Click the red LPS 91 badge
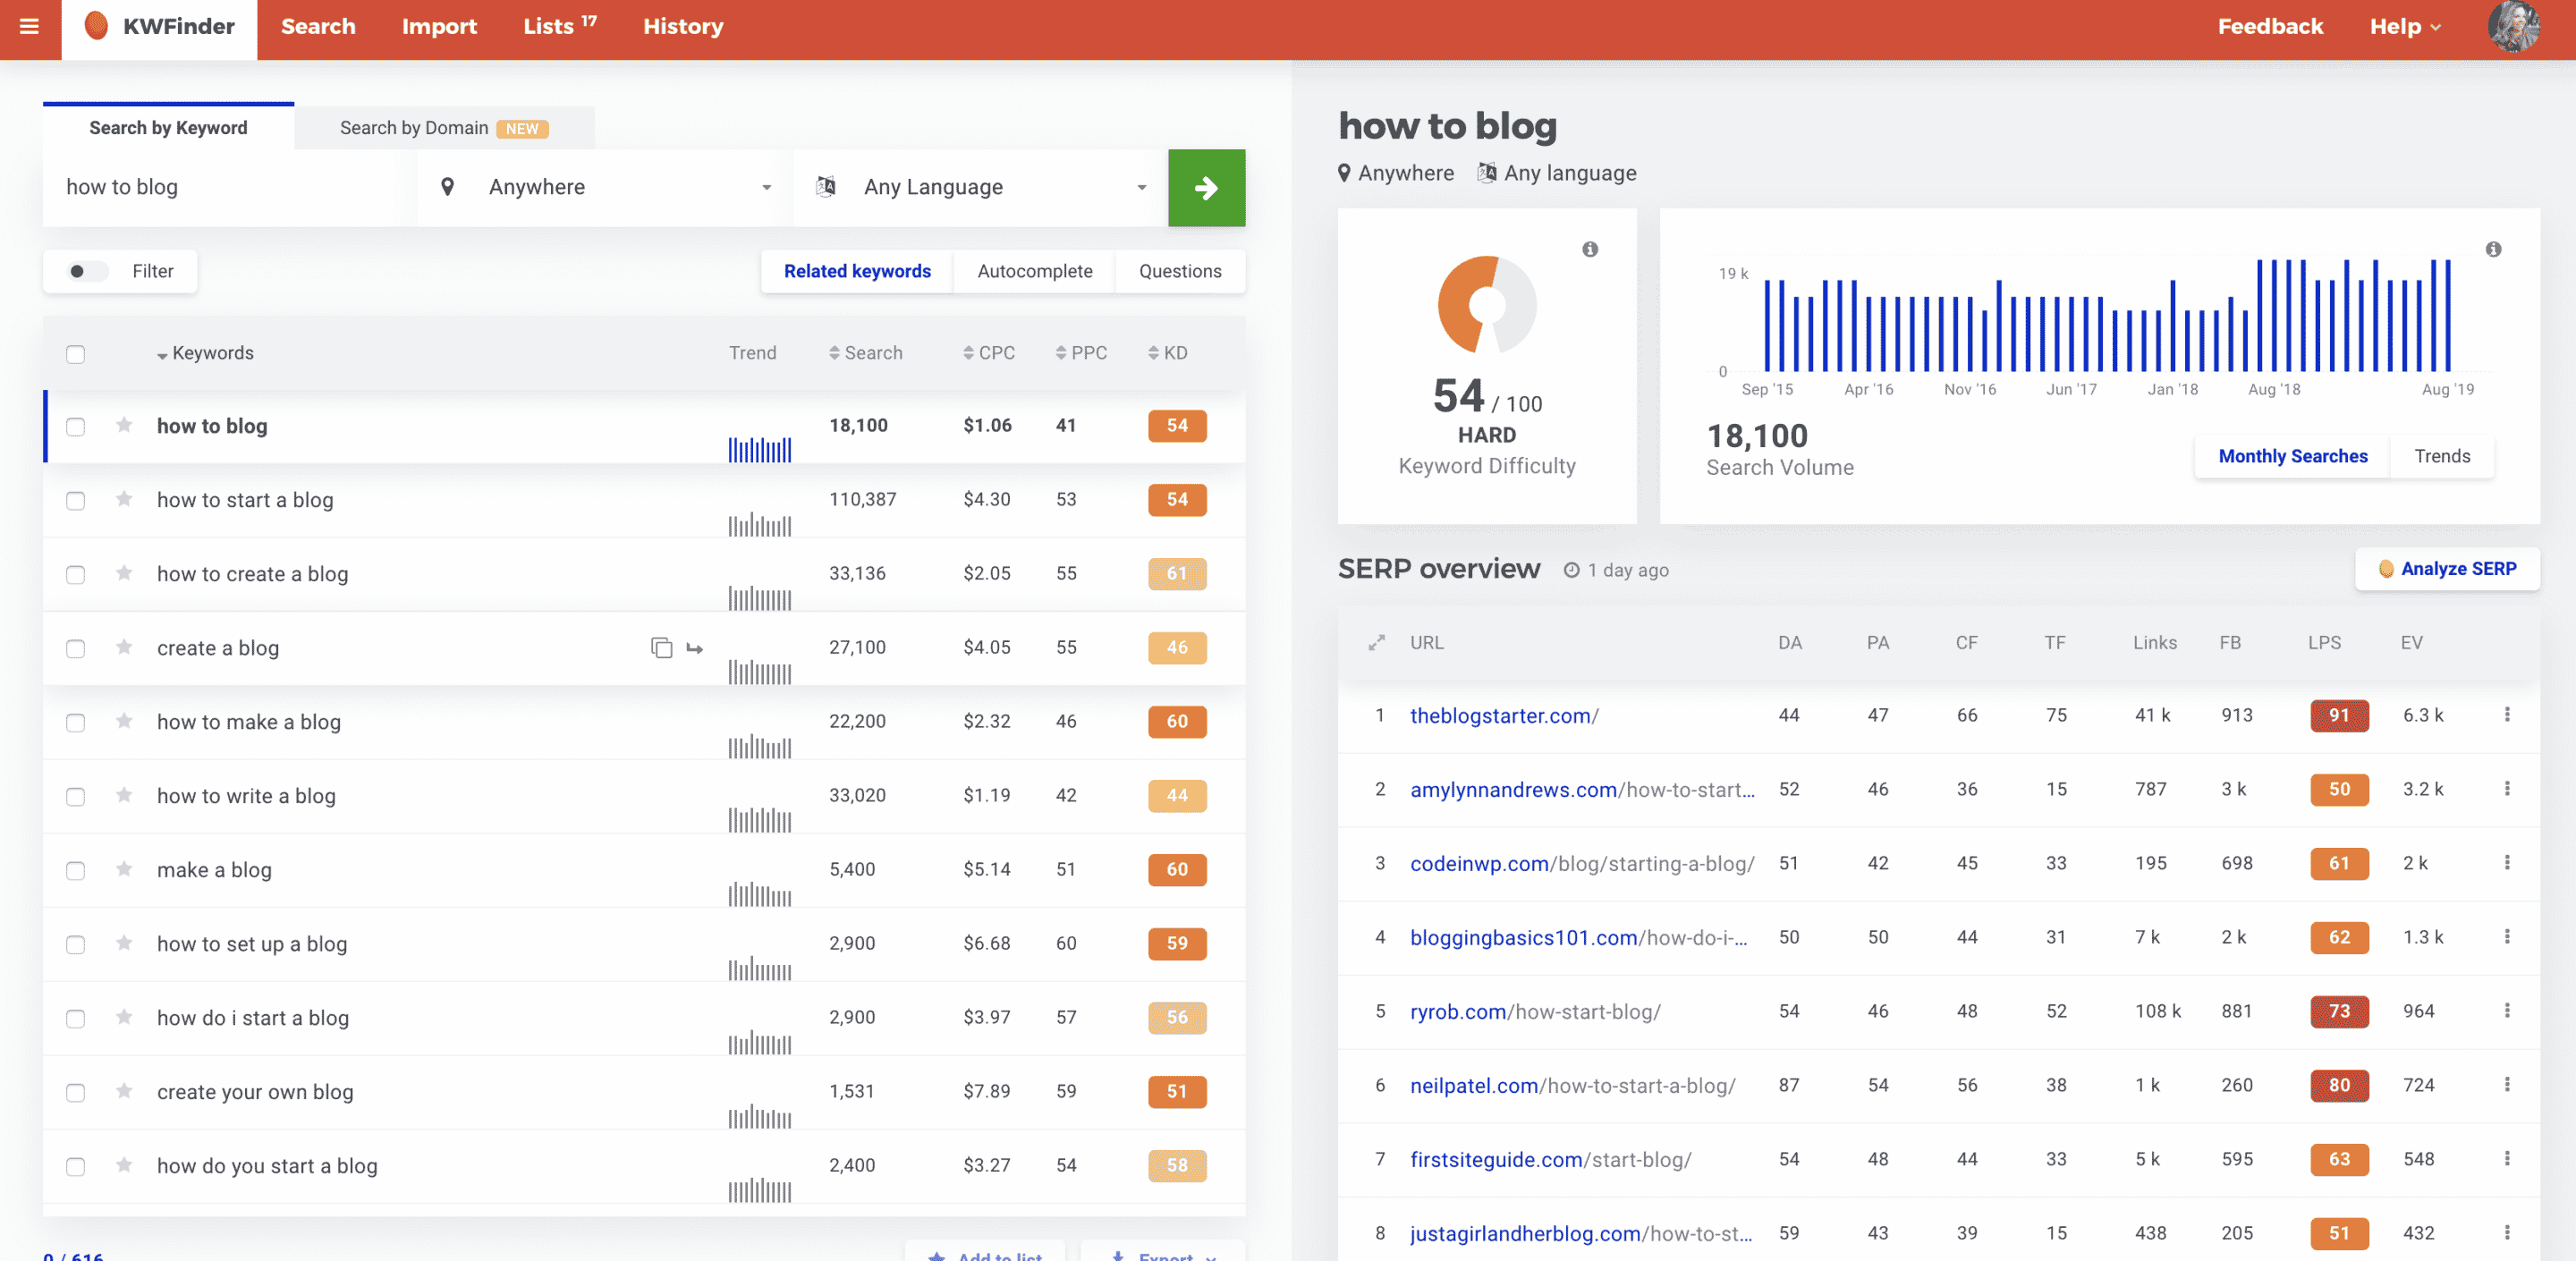Image resolution: width=2576 pixels, height=1261 pixels. 2339,715
